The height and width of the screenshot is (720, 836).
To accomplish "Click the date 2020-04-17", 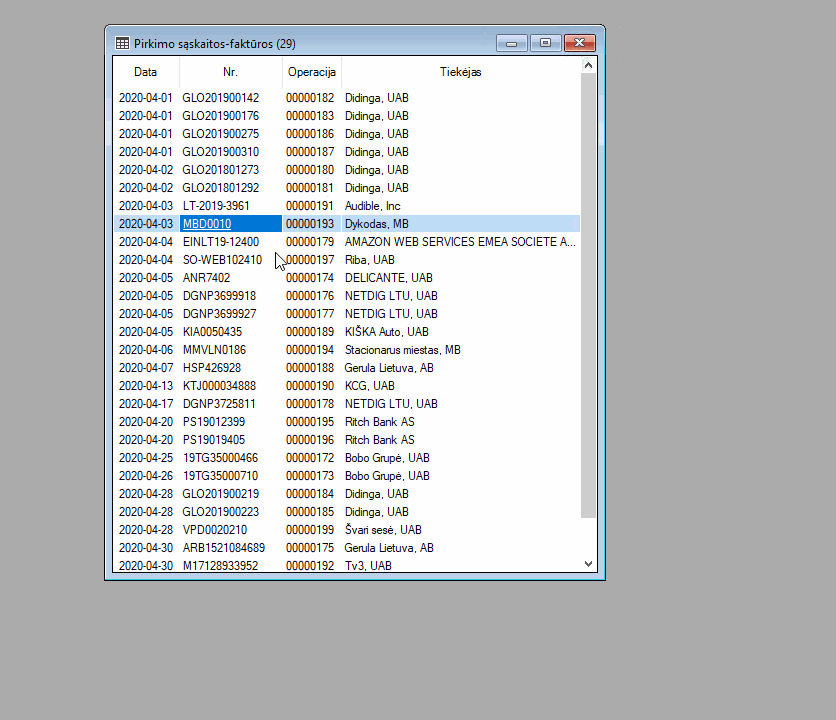I will (146, 404).
